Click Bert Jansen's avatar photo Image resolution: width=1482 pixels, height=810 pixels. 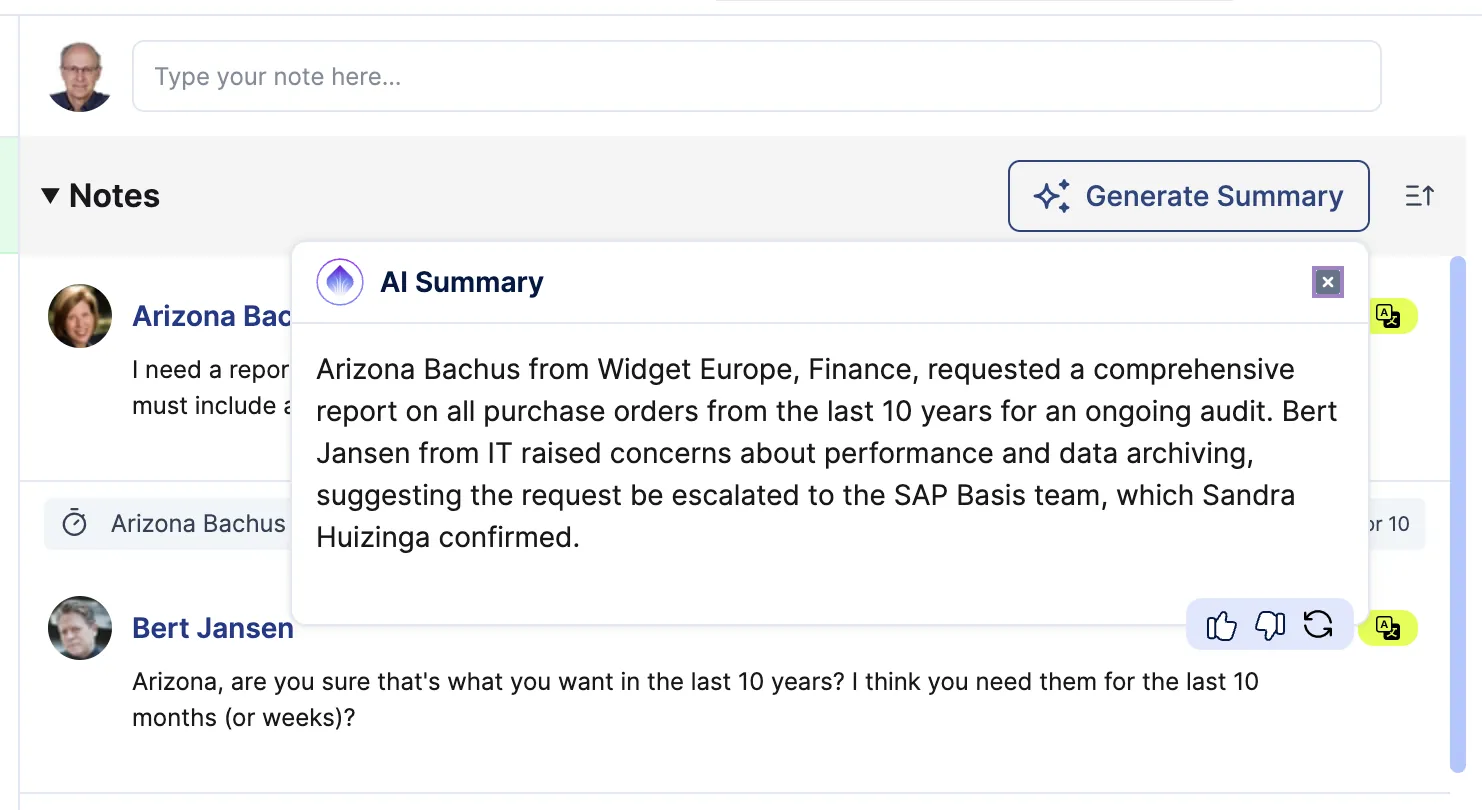click(80, 628)
